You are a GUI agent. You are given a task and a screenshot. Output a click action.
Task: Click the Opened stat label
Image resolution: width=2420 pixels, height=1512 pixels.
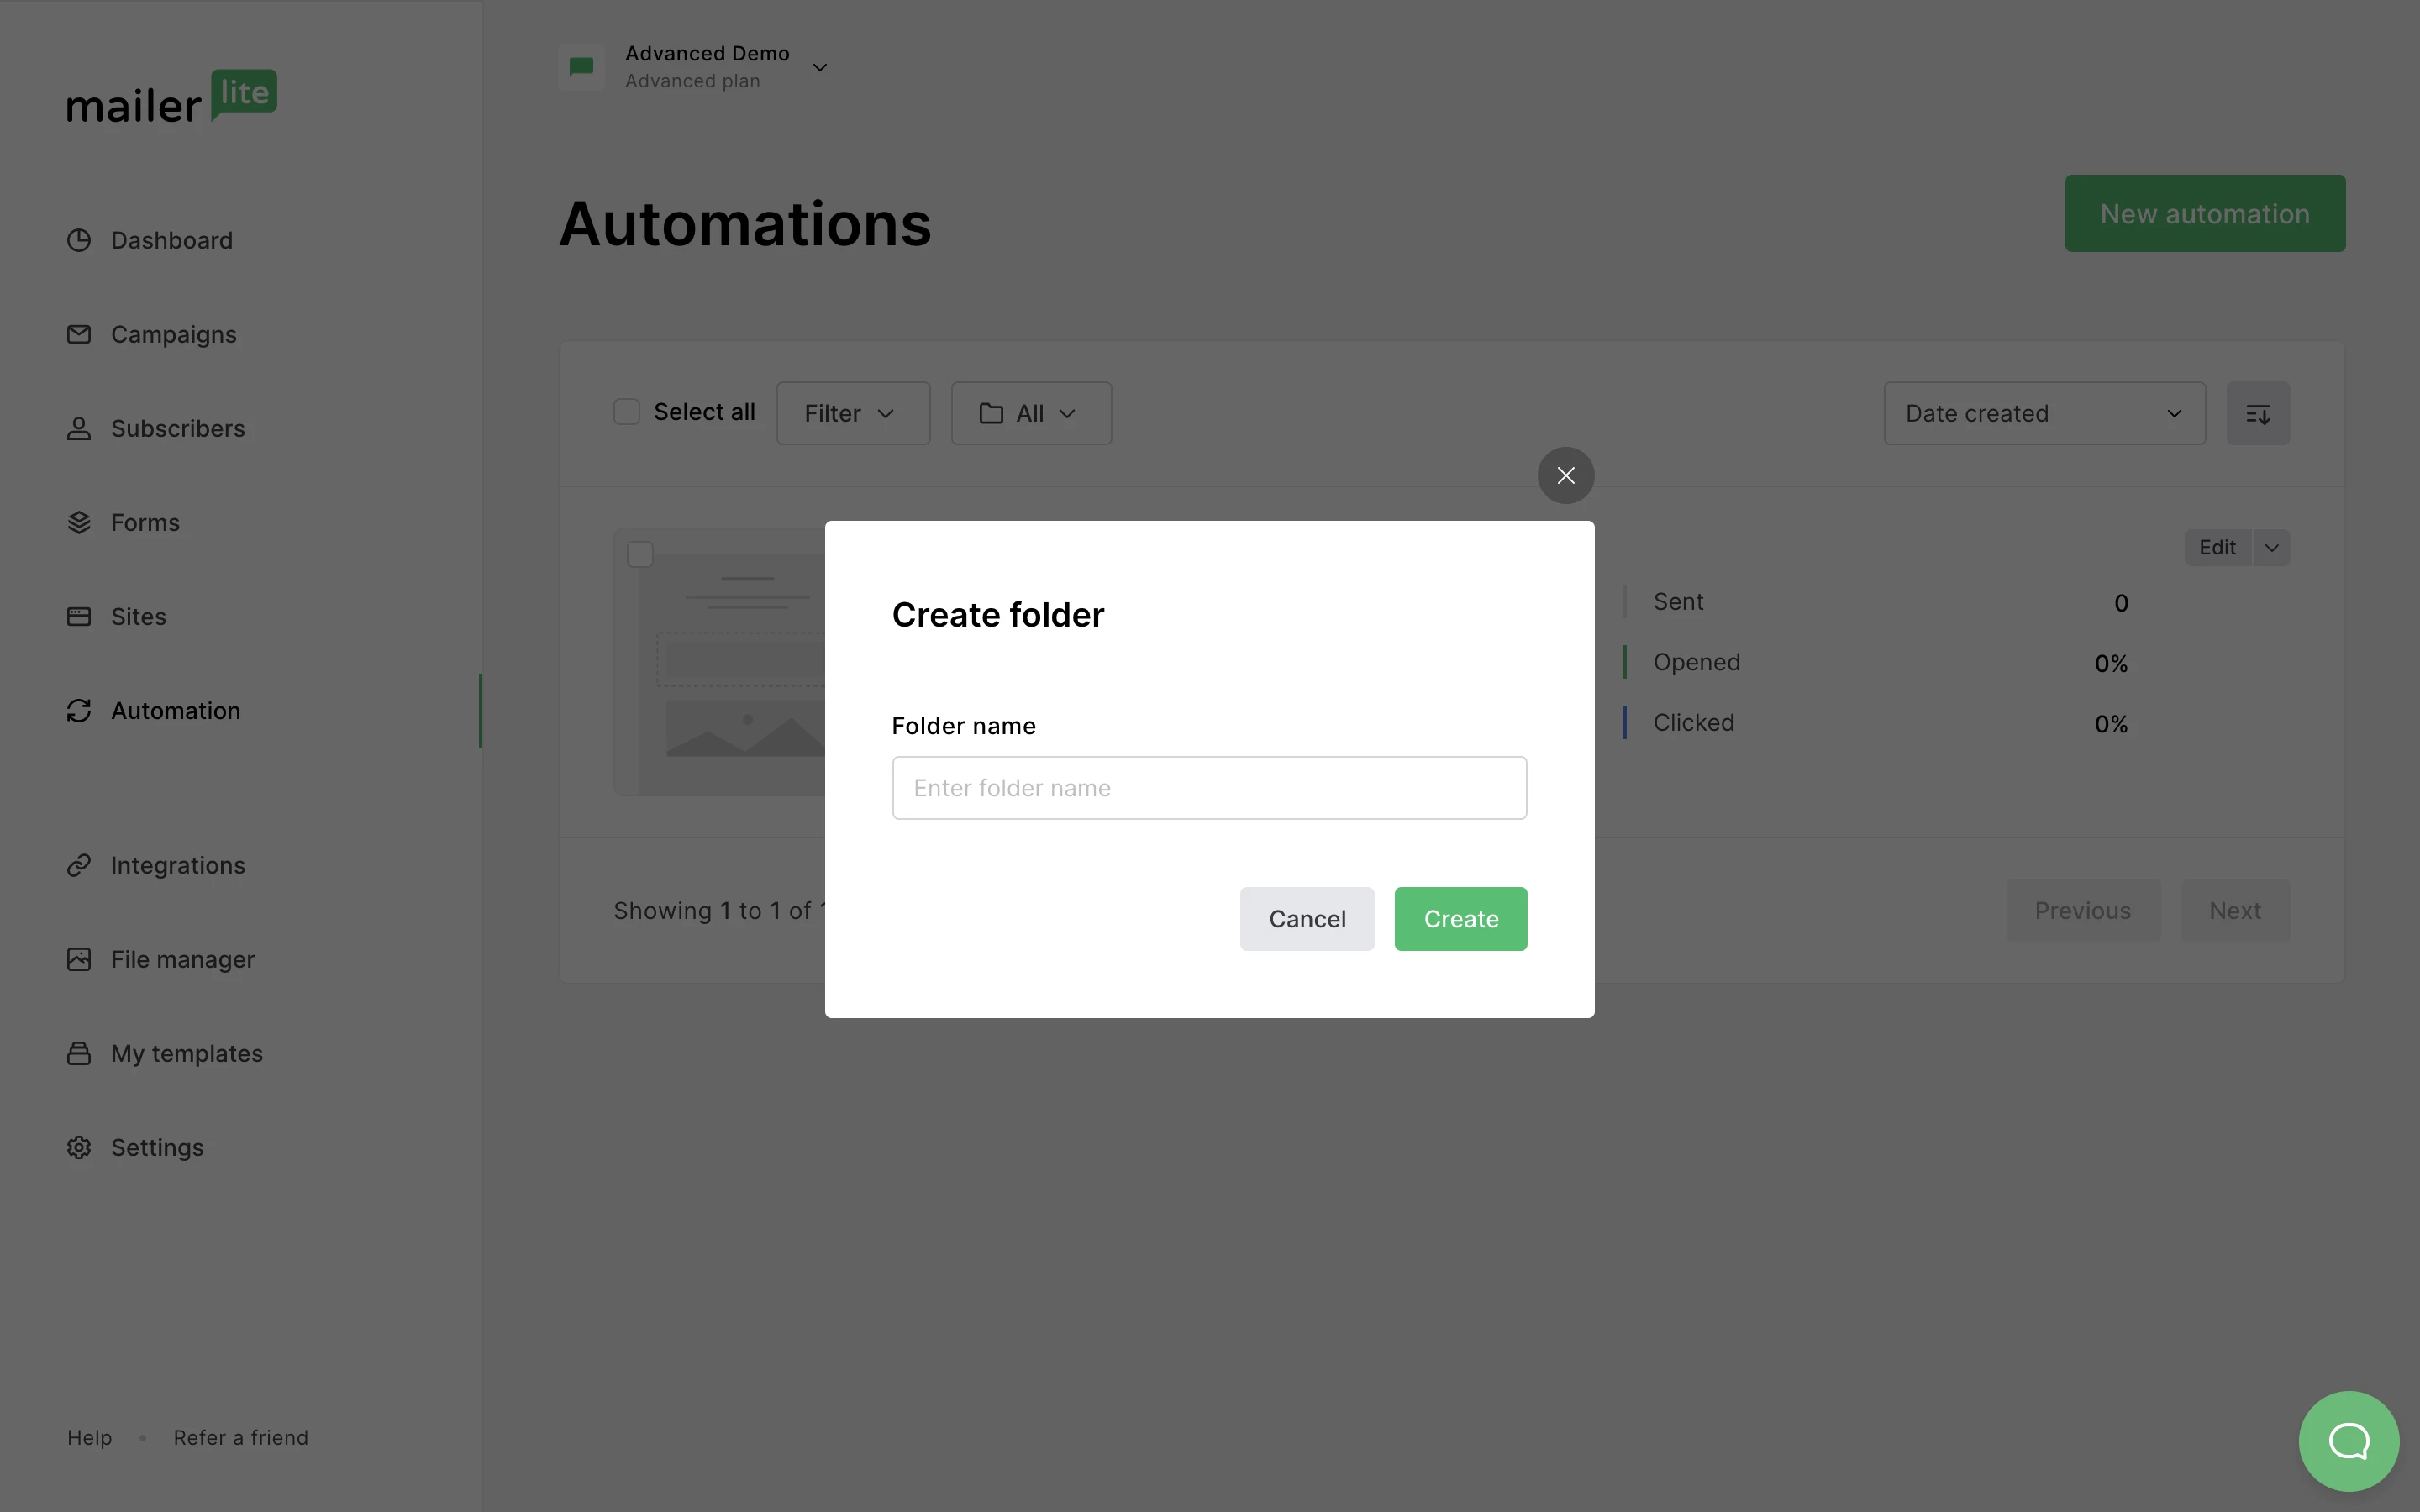pyautogui.click(x=1696, y=662)
